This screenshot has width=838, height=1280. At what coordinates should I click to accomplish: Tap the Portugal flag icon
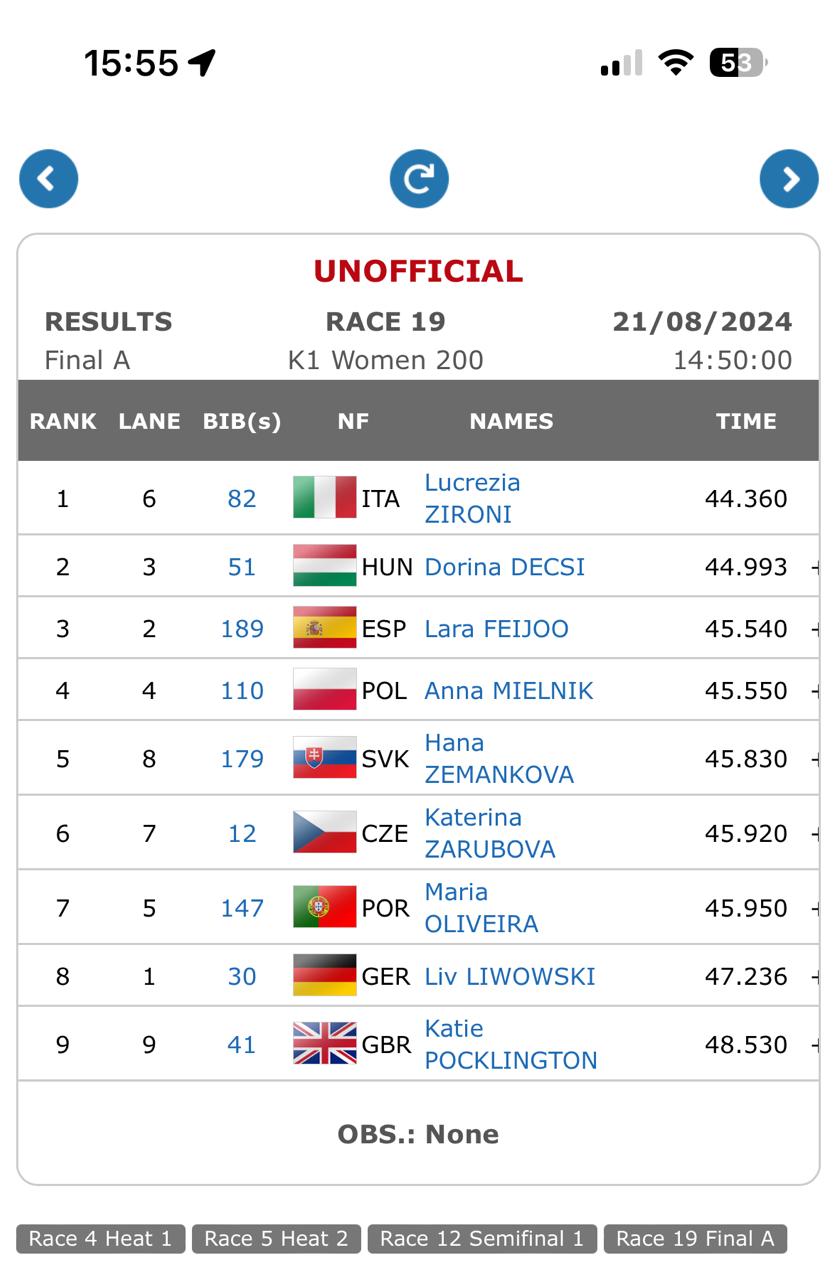324,907
